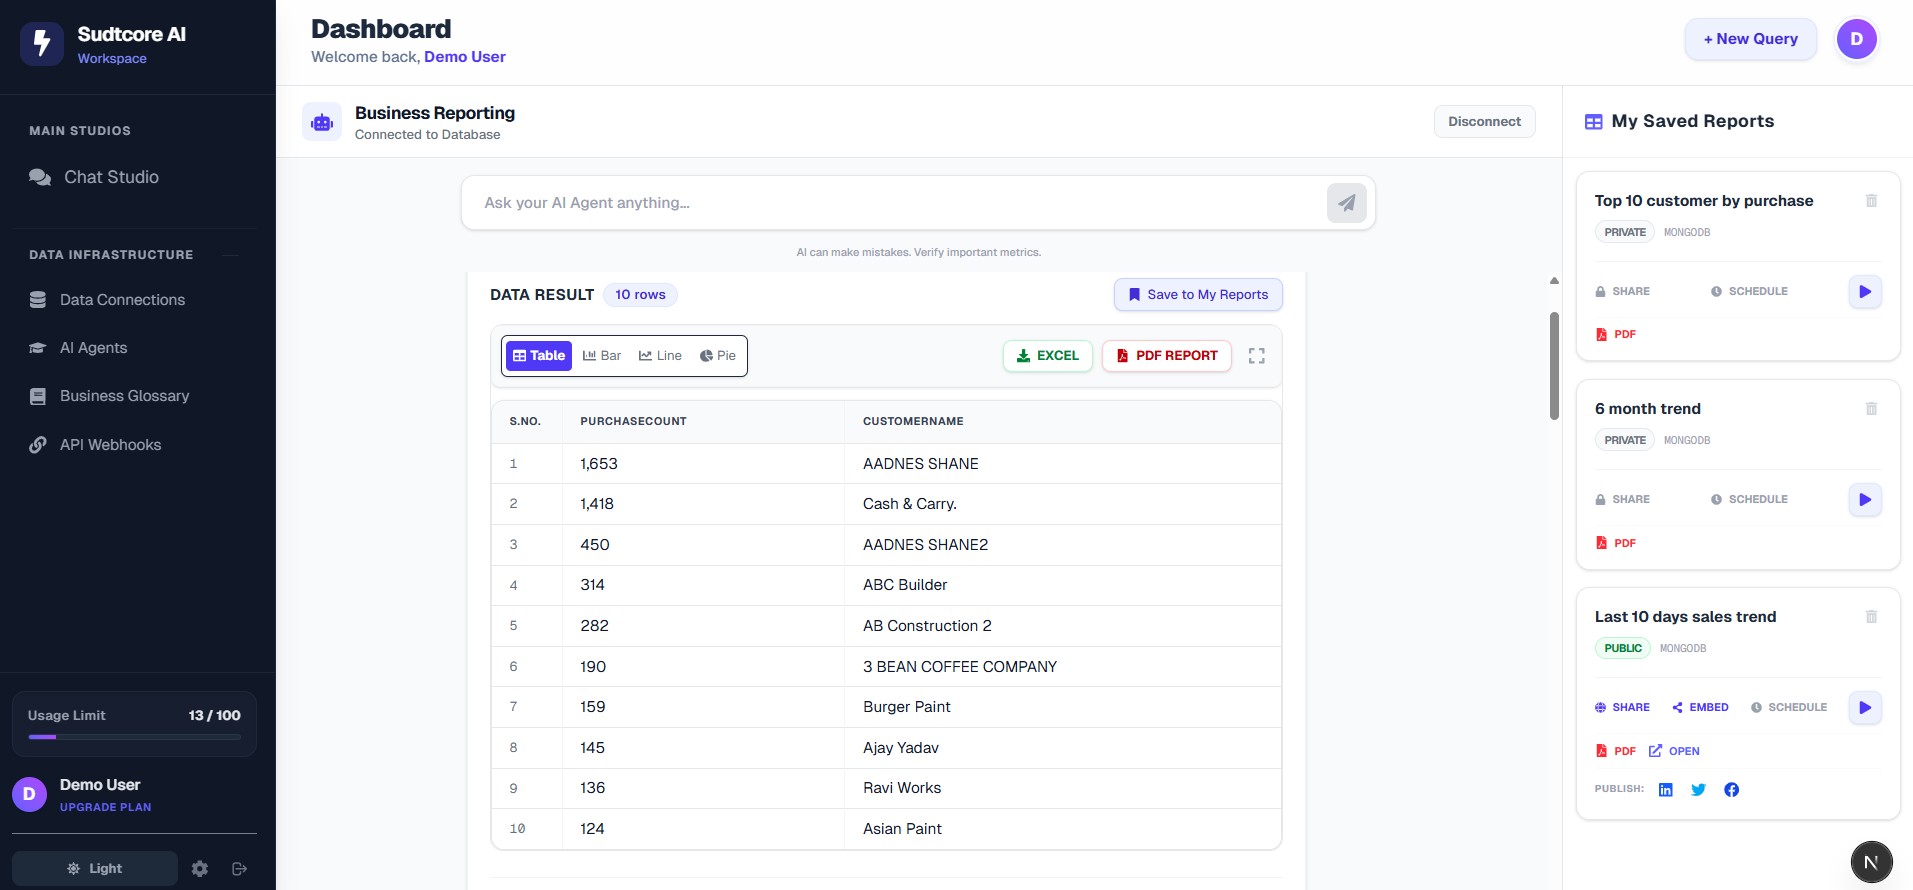Select the Line chart view
This screenshot has height=890, width=1913.
tap(660, 356)
